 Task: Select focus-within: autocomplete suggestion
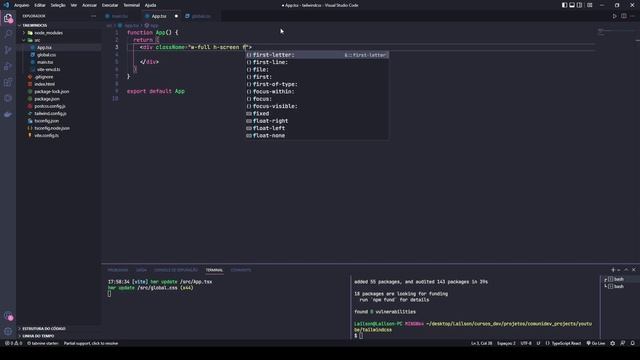click(317, 91)
